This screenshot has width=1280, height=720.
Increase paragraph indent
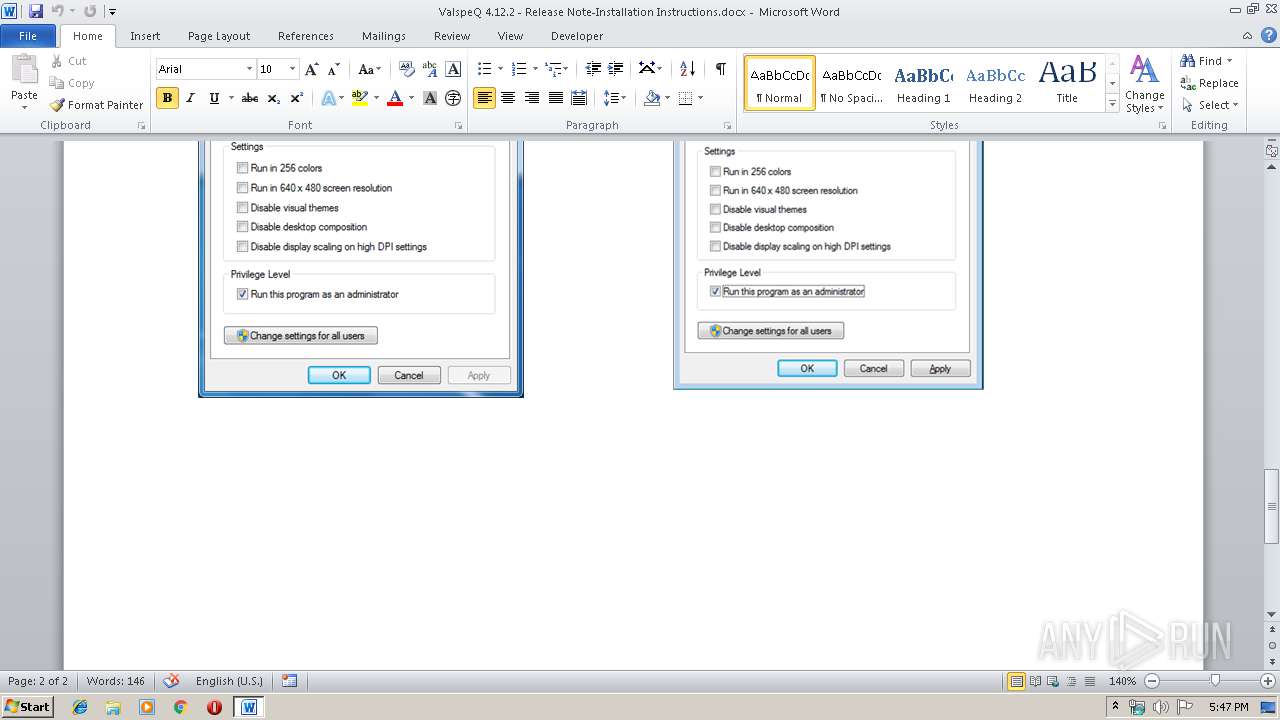pos(617,69)
